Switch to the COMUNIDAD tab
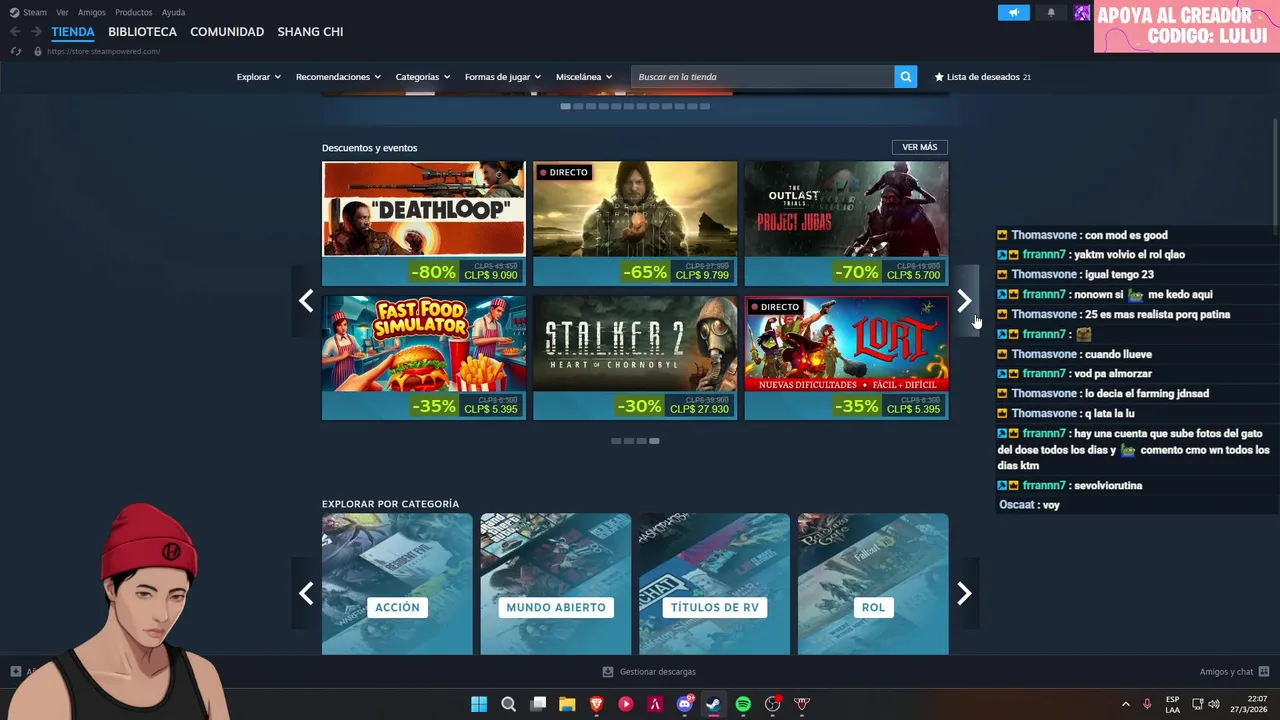The height and width of the screenshot is (720, 1280). [227, 32]
